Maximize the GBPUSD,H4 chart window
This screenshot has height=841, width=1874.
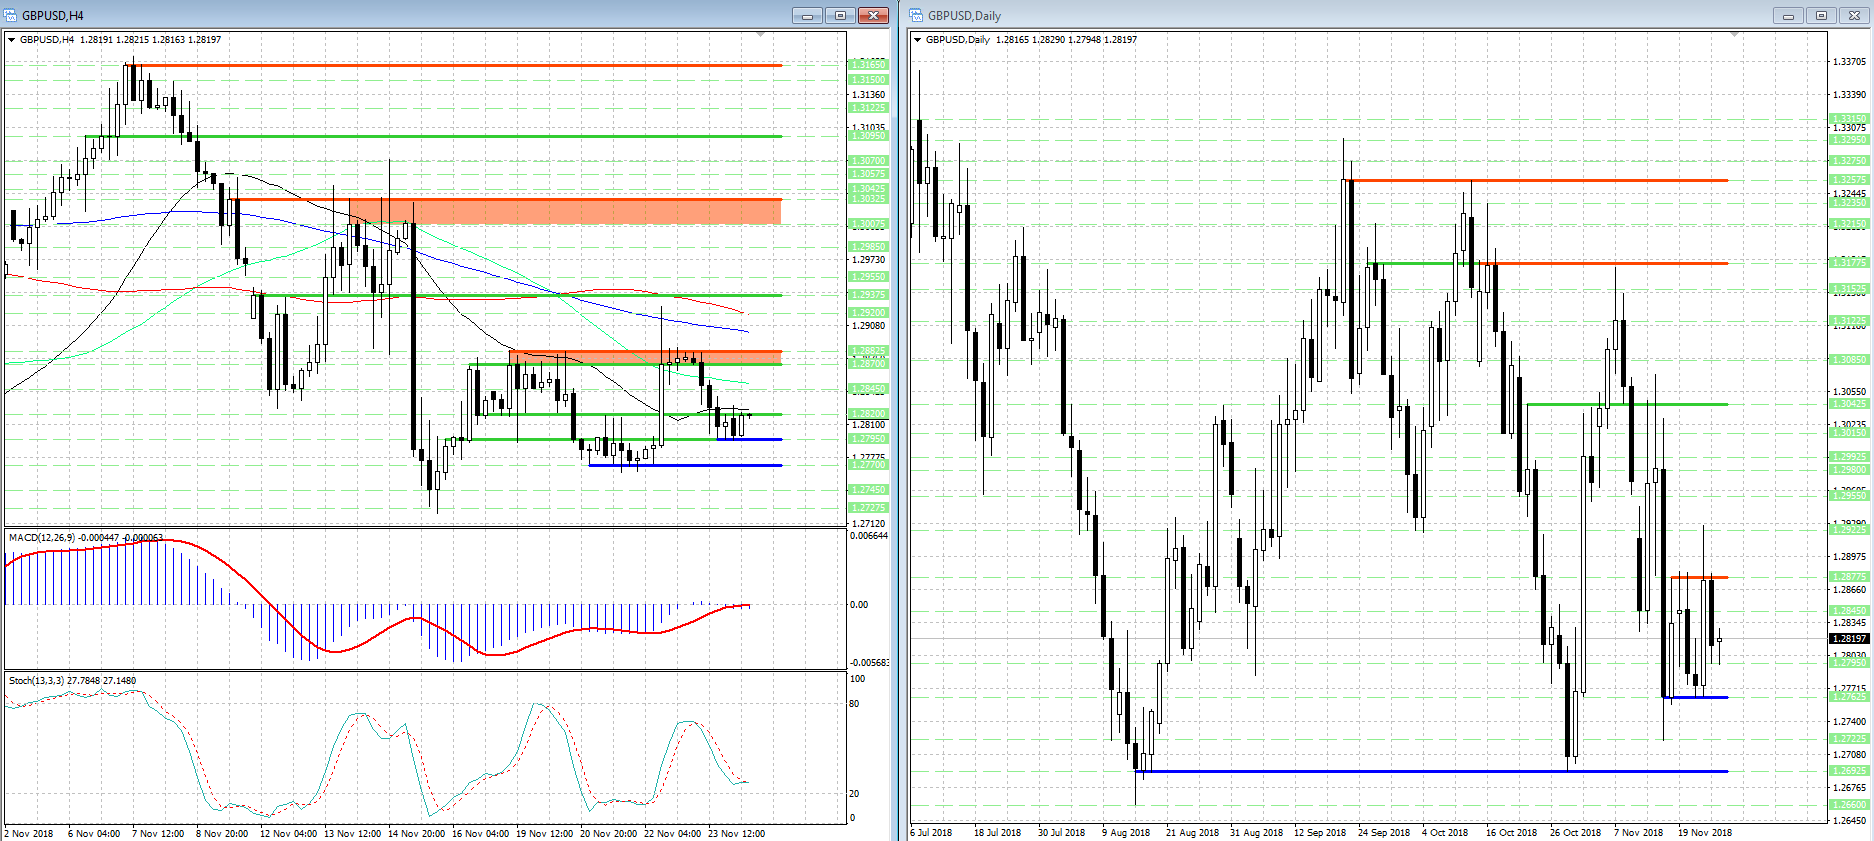[840, 15]
